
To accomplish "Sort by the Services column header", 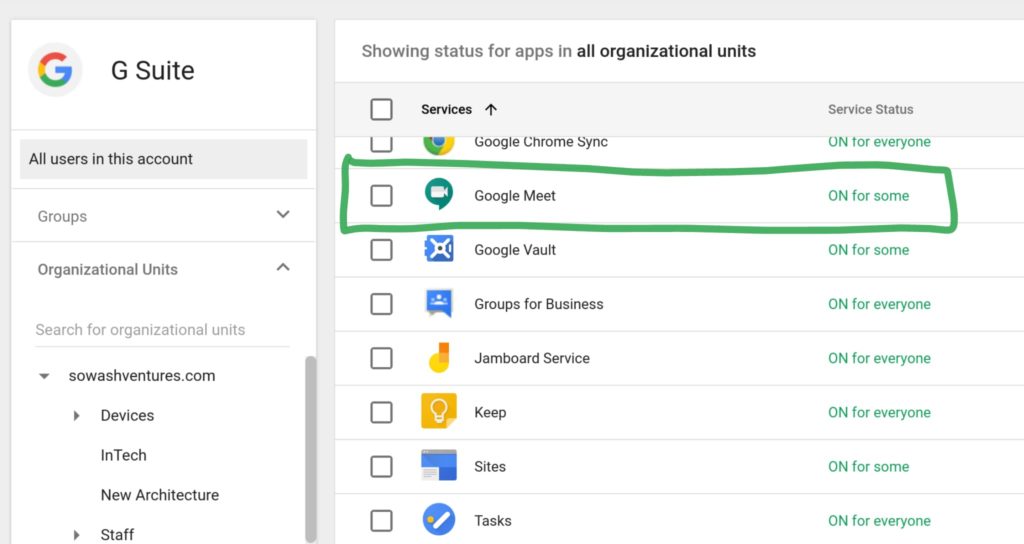I will tap(446, 110).
